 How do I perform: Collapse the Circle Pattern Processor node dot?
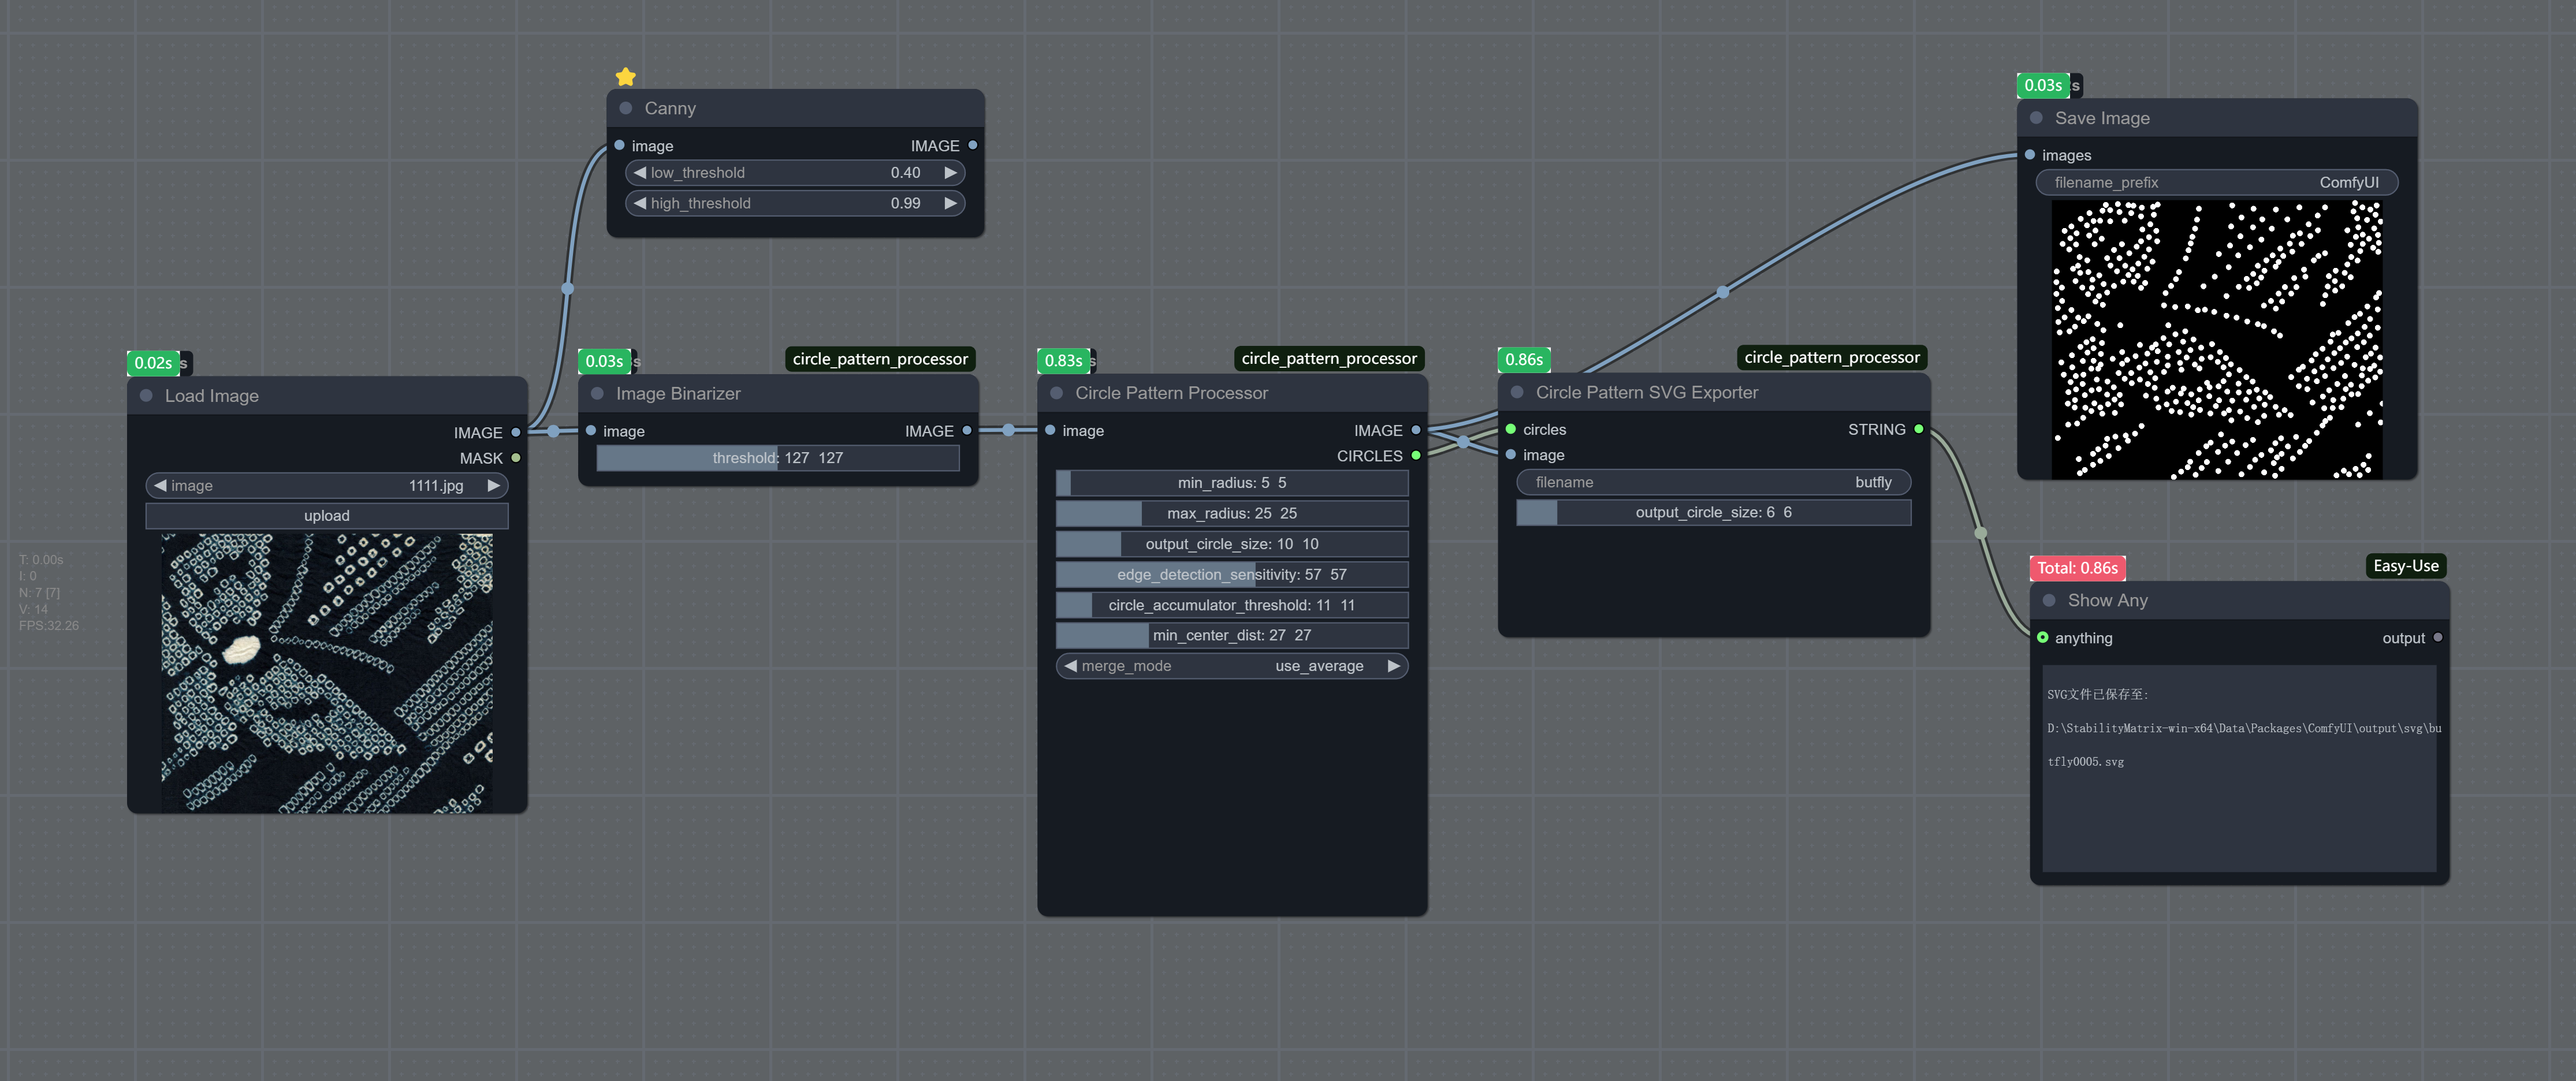tap(1057, 393)
